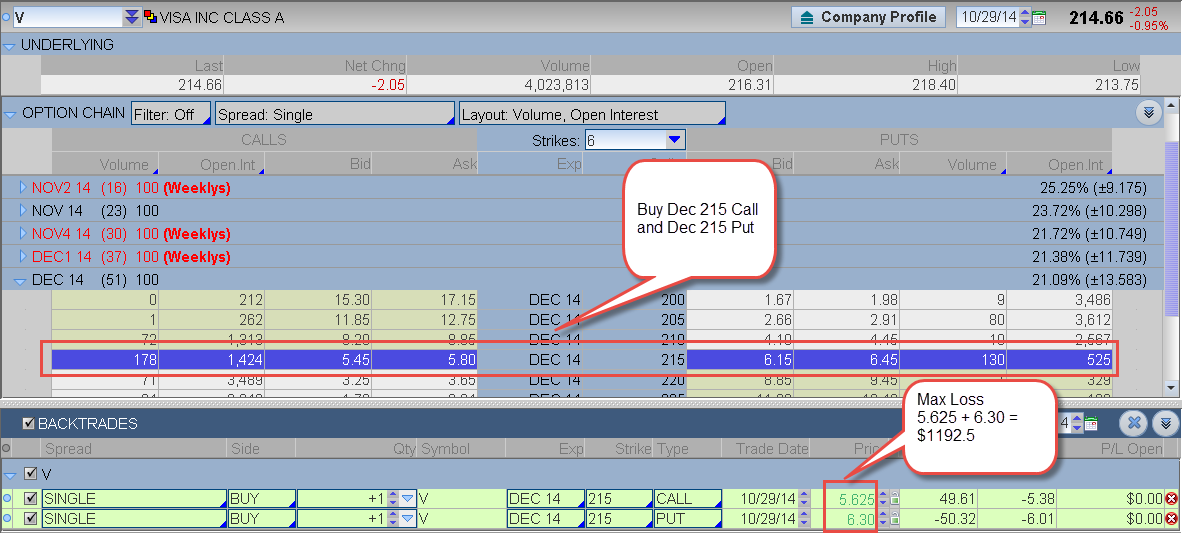Screen dimensions: 1182x533
Task: Adjust the CALL trade quantity stepper
Action: (x=391, y=499)
